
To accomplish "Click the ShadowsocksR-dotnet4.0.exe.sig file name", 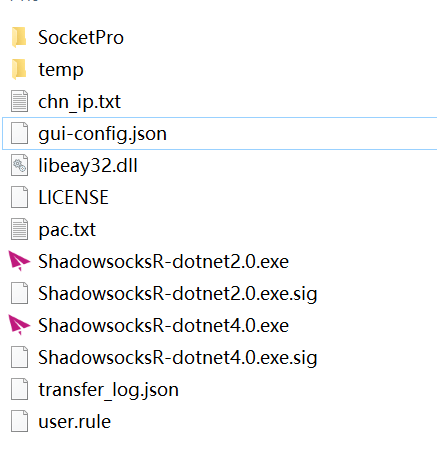I will click(178, 358).
